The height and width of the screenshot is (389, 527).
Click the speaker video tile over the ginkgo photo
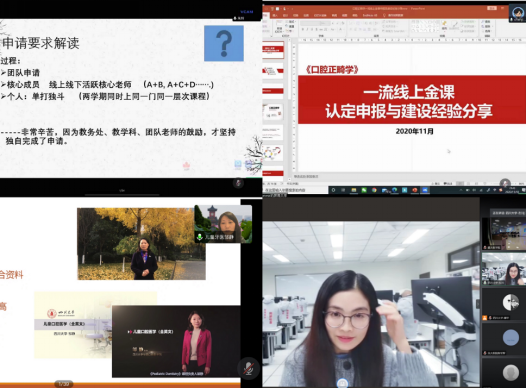(223, 224)
